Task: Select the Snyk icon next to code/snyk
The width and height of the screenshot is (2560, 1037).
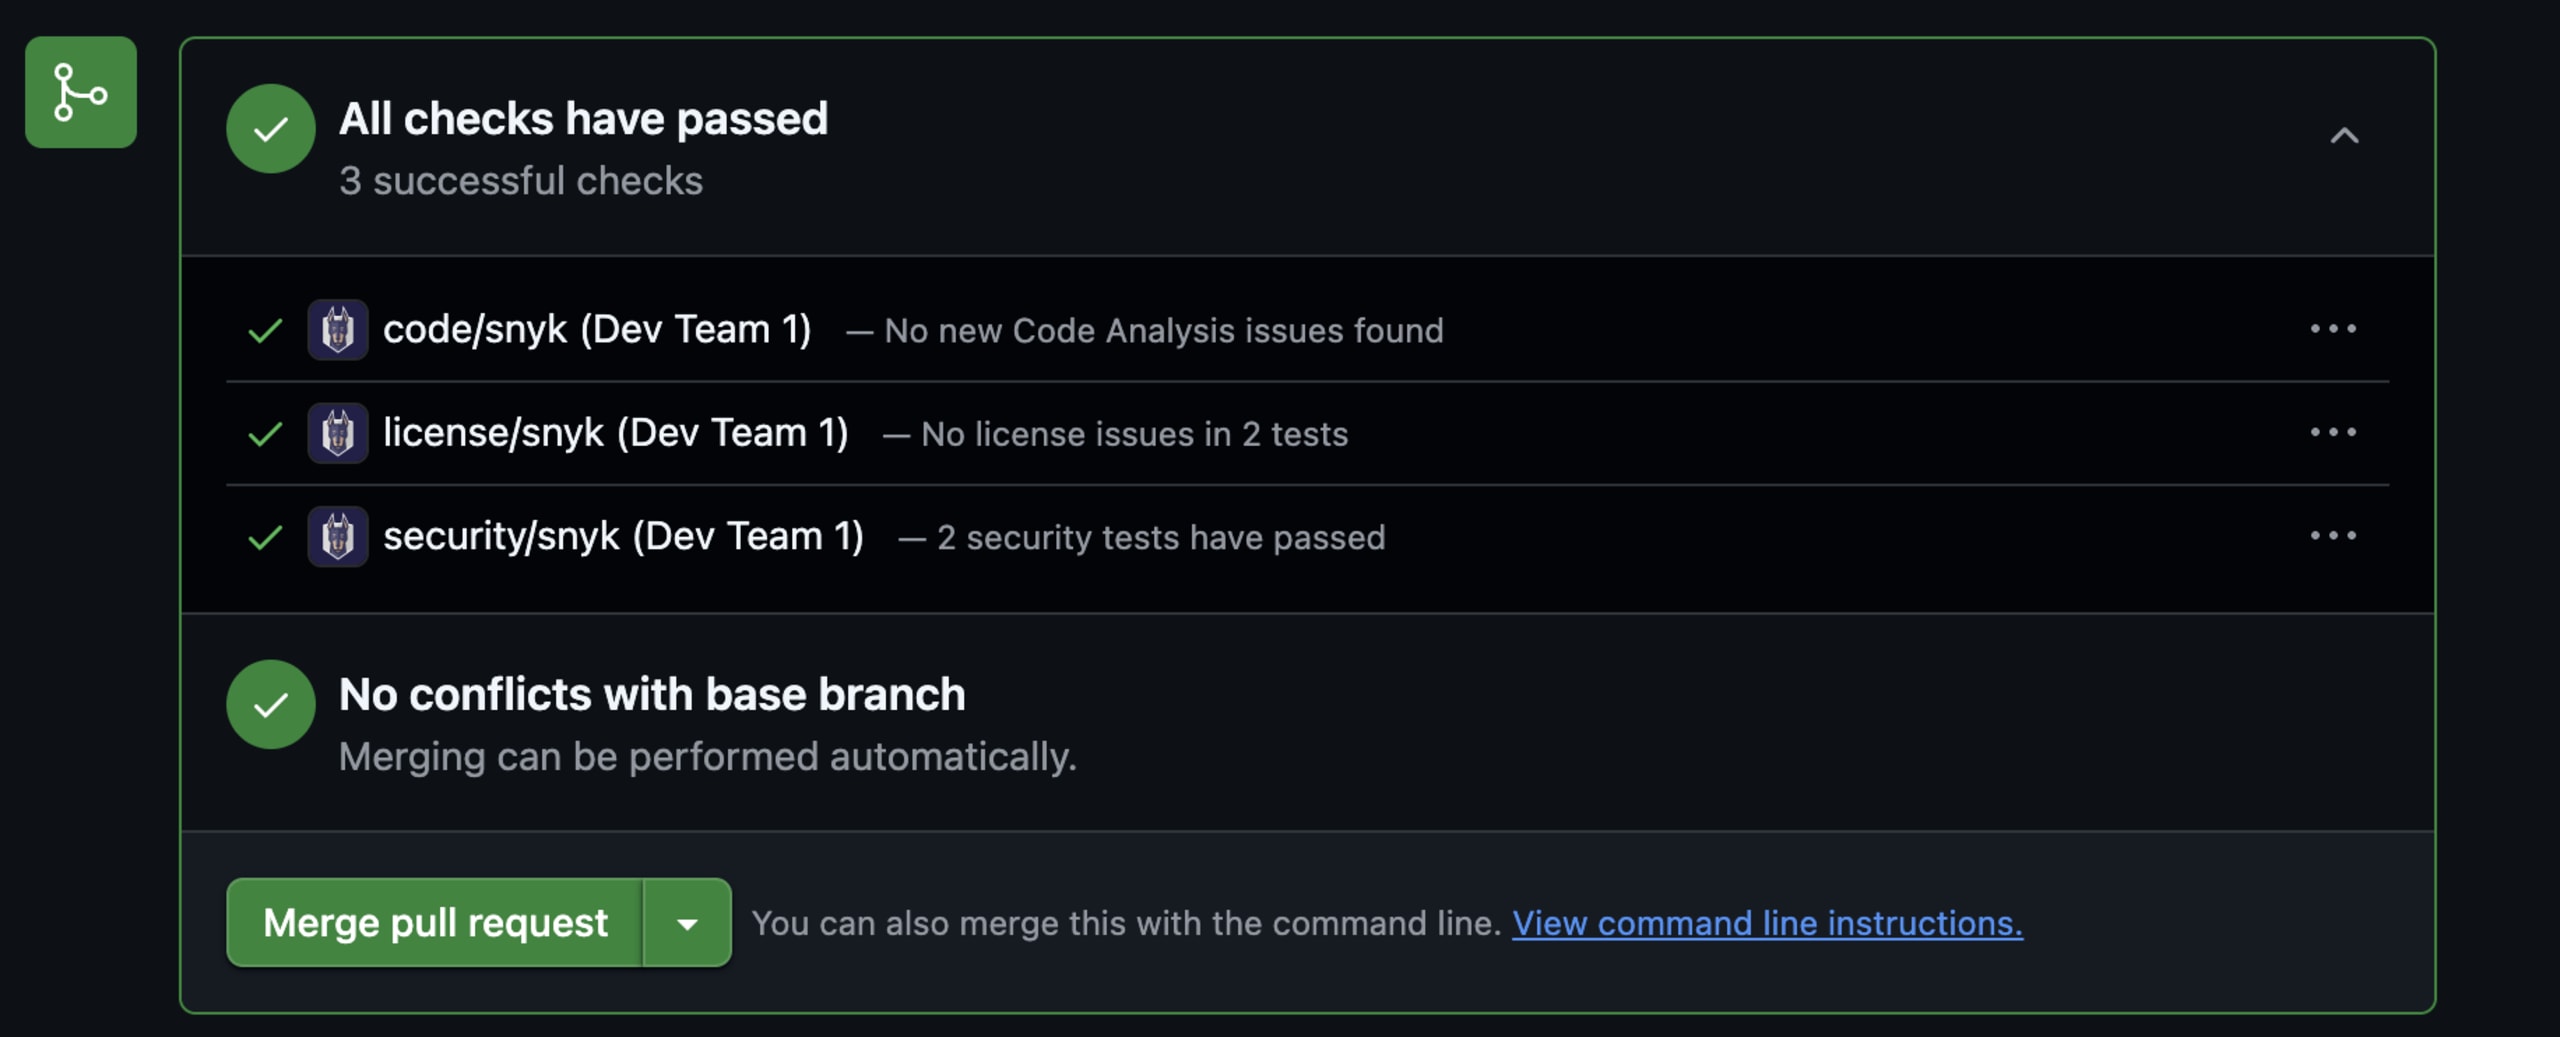Action: coord(340,330)
